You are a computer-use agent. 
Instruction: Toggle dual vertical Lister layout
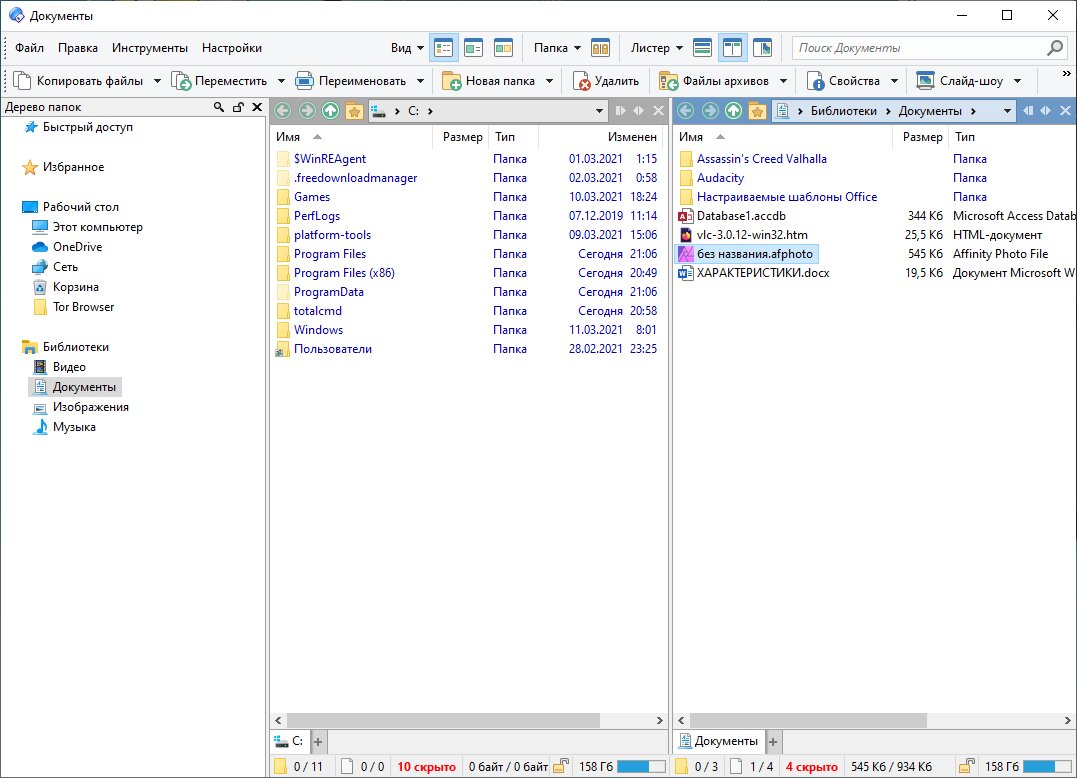click(732, 48)
